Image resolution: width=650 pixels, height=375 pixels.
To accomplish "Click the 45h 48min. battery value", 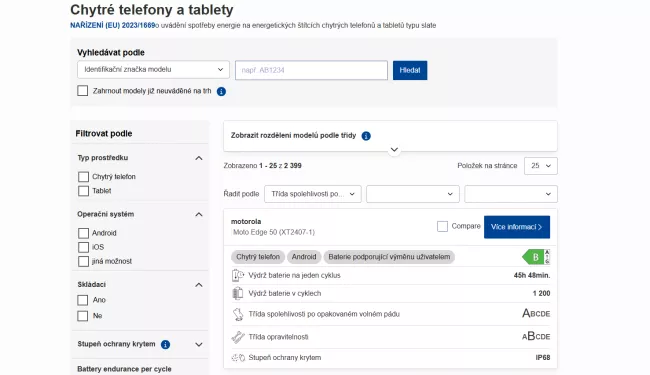I will click(532, 276).
